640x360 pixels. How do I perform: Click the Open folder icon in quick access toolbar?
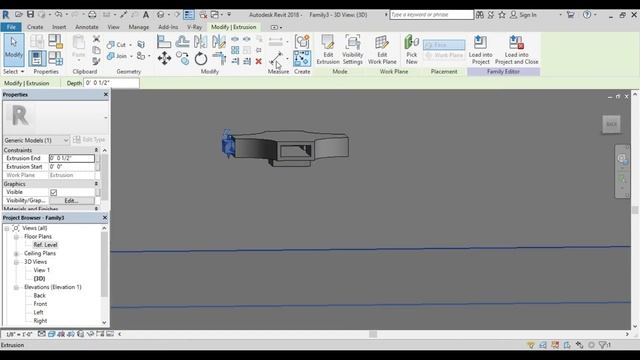coord(19,15)
